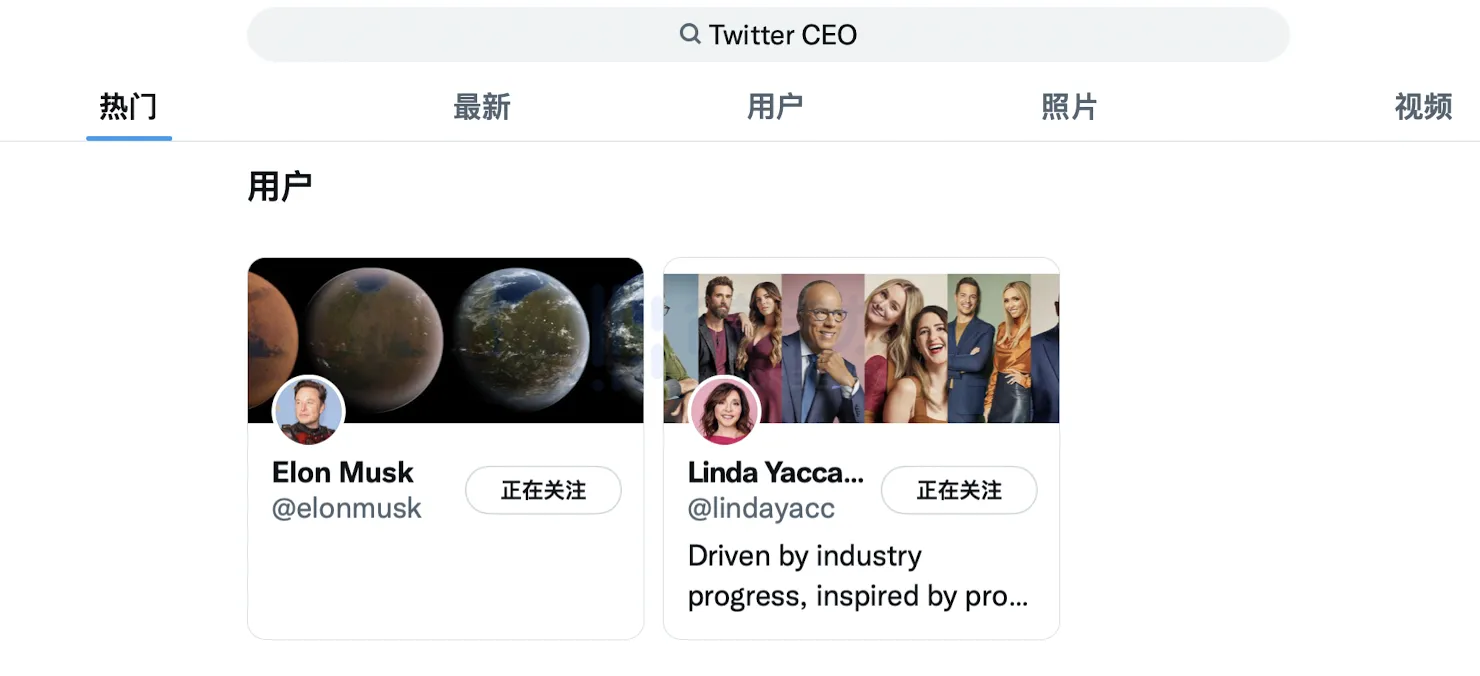Click the 用户 section heading

click(280, 187)
